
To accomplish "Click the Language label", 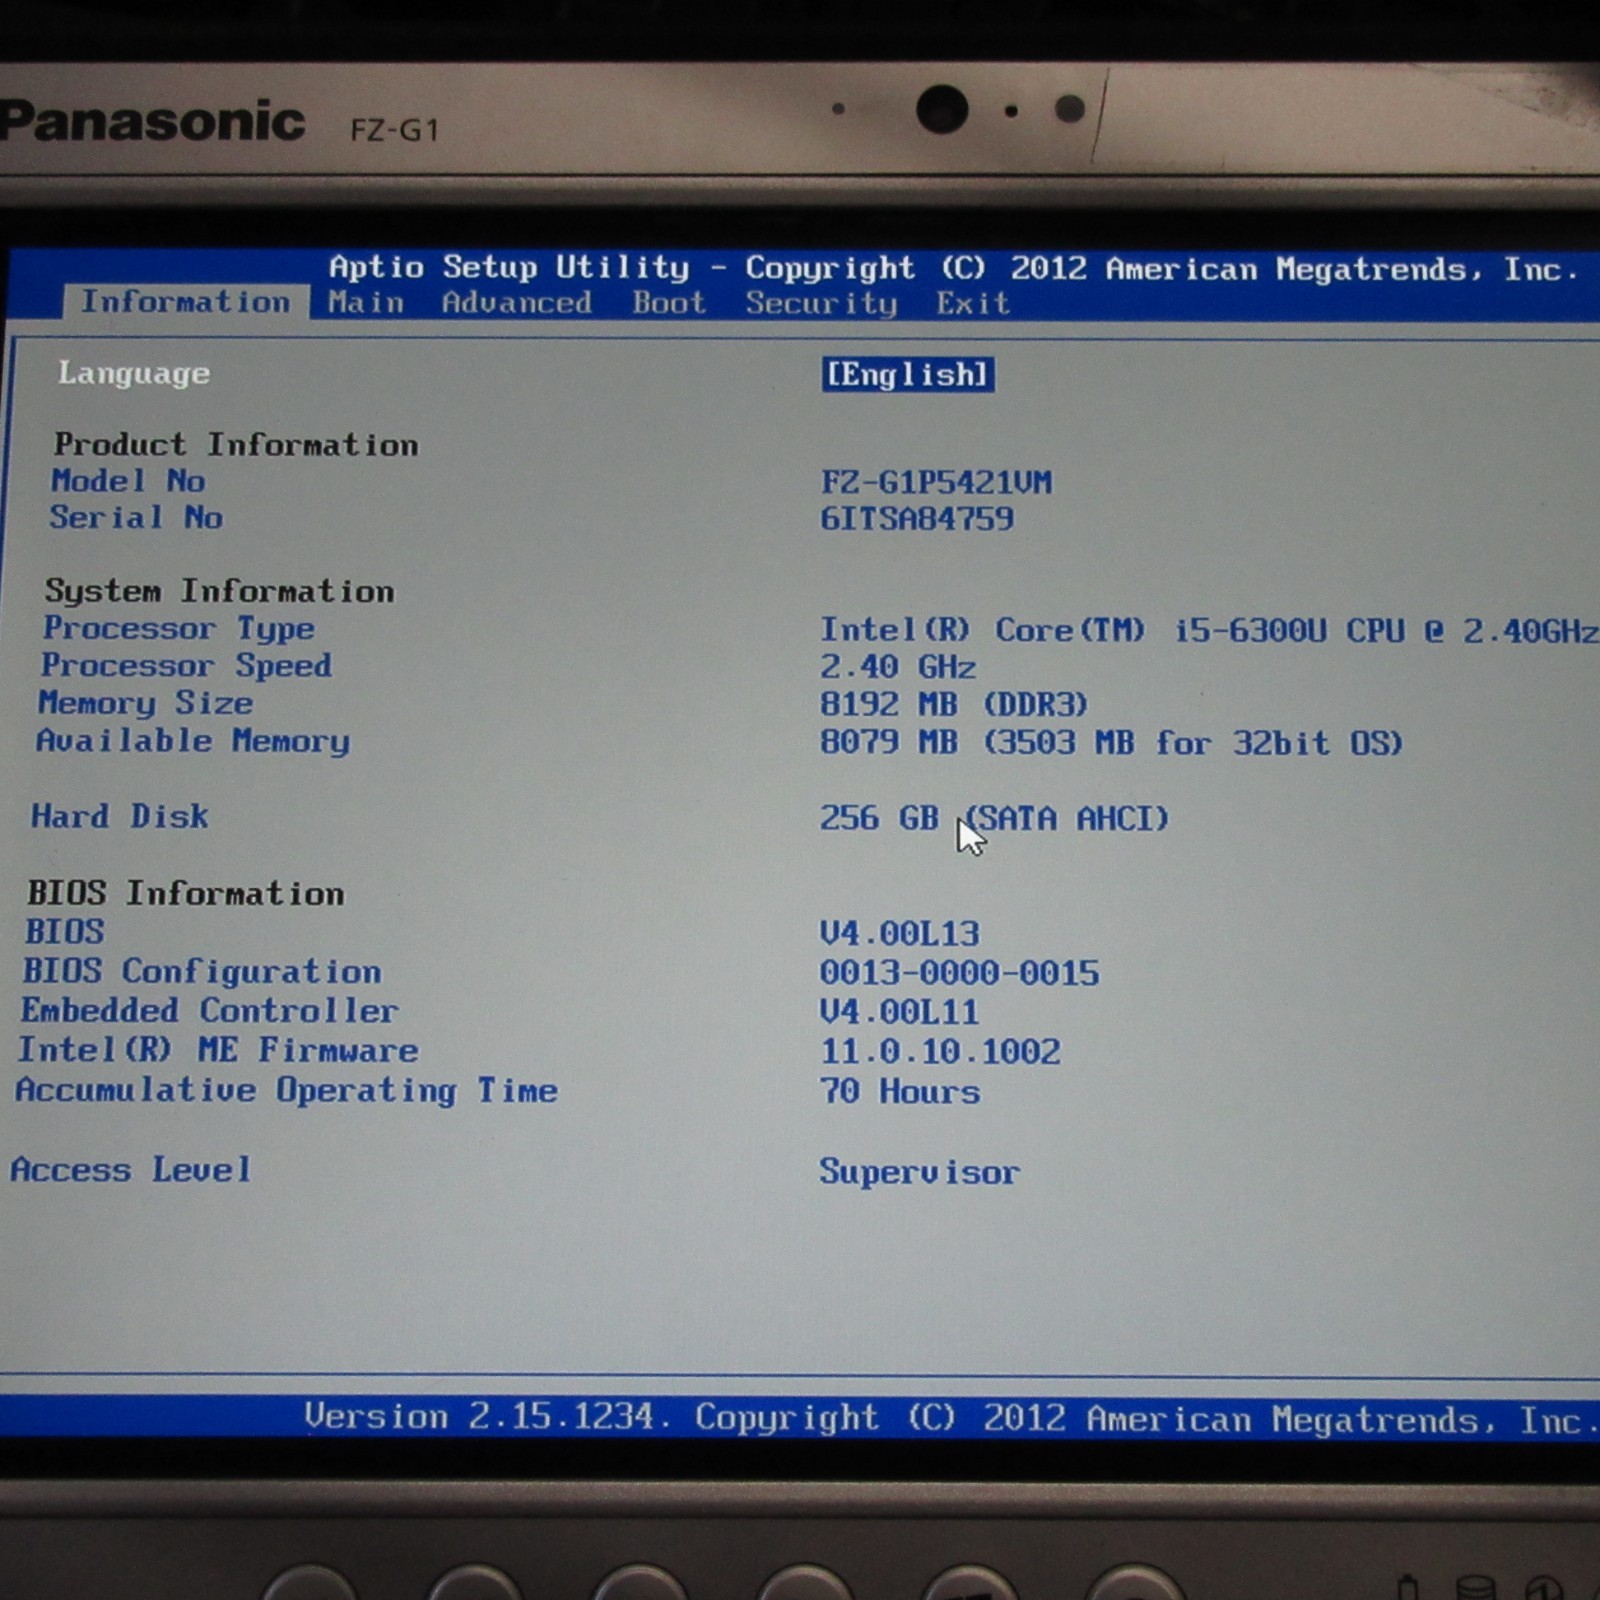I will click(134, 373).
